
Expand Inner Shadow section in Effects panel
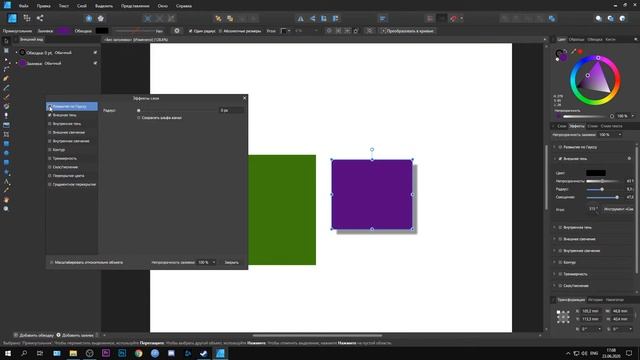coord(554,227)
